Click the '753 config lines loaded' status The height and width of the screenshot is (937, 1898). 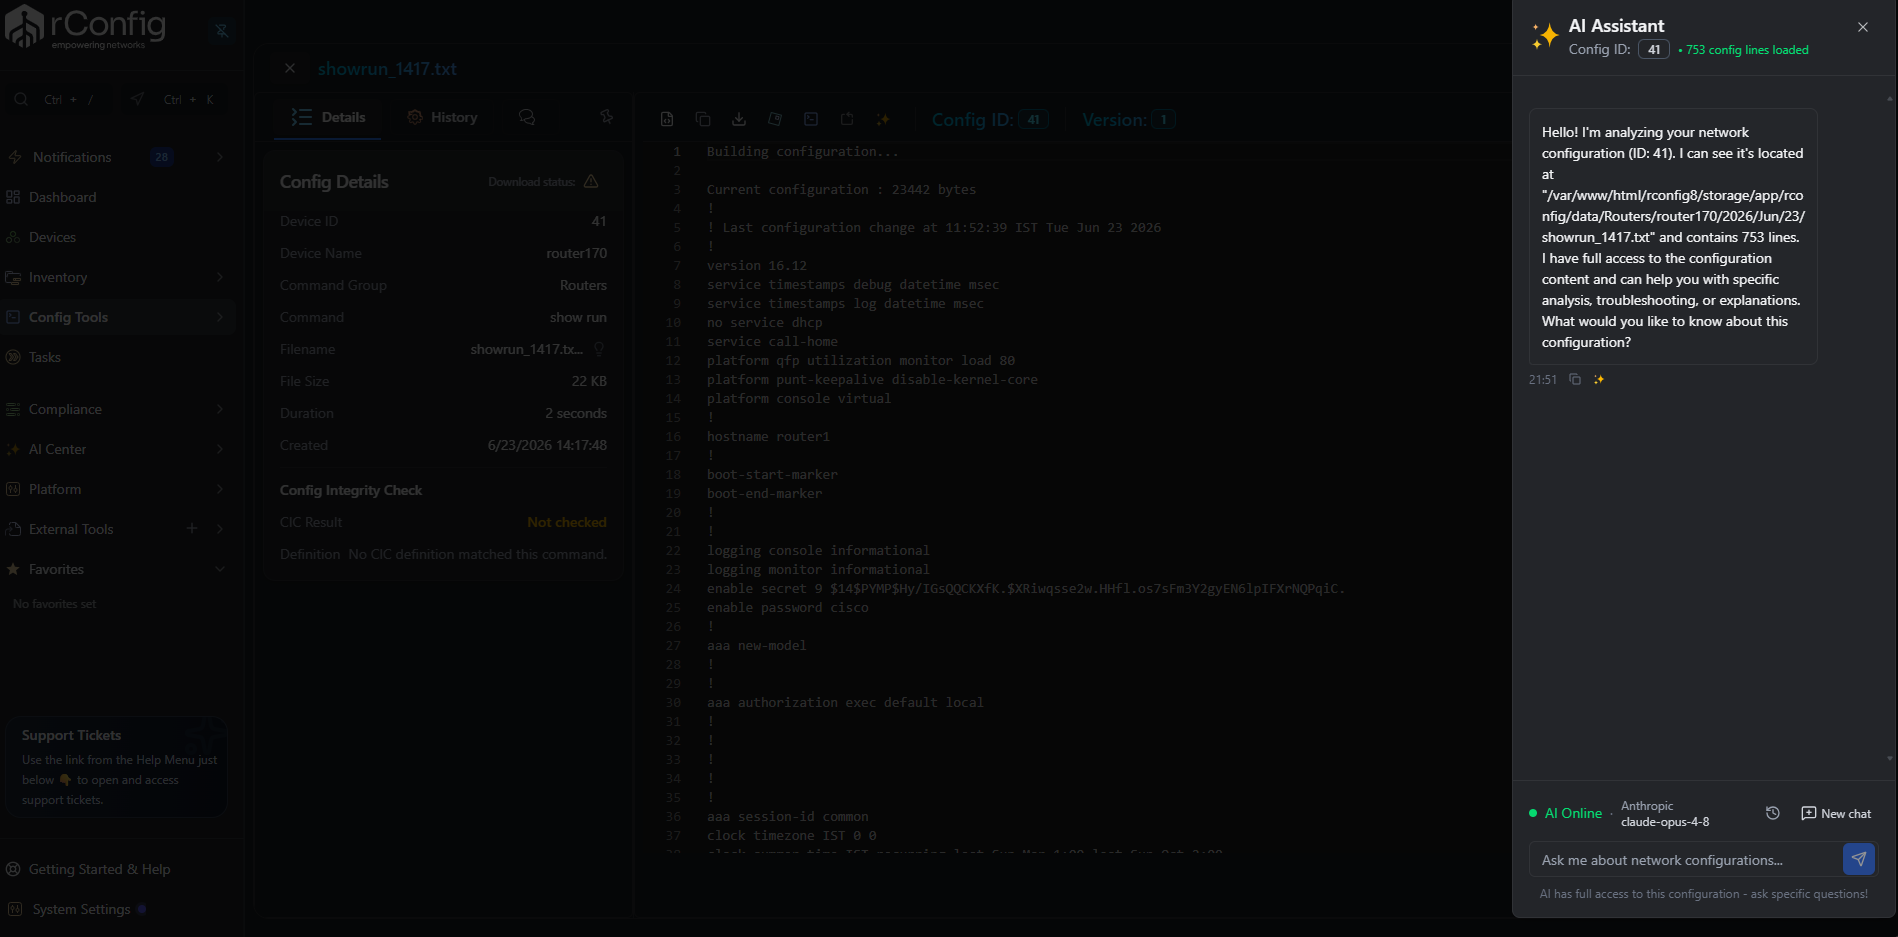(x=1746, y=50)
